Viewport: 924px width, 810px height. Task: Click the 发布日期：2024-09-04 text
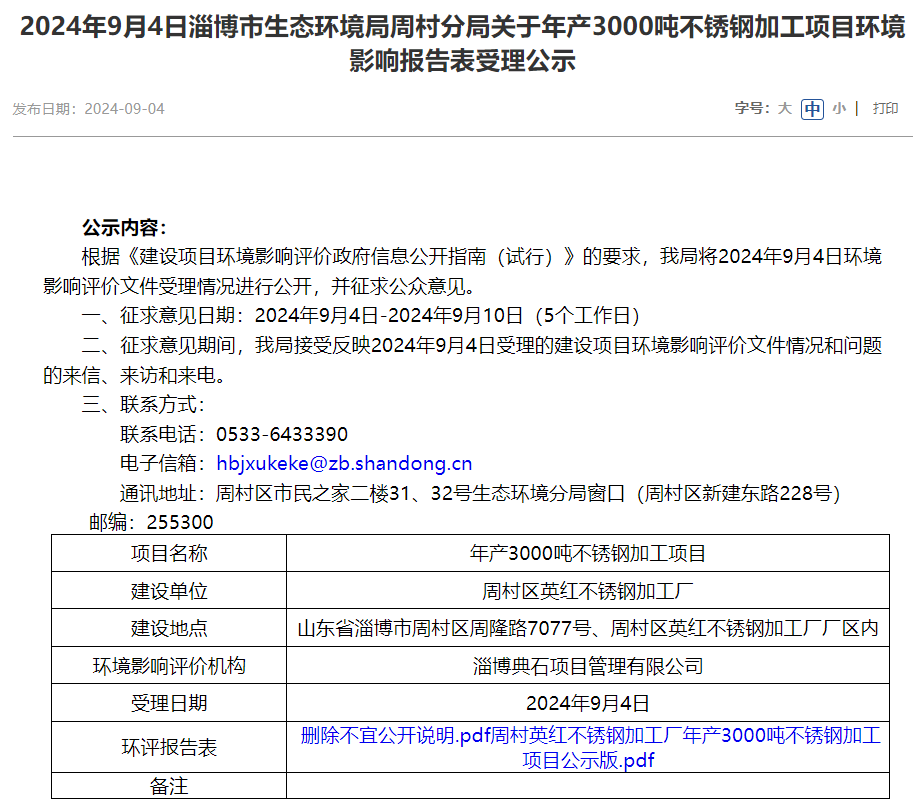[88, 109]
